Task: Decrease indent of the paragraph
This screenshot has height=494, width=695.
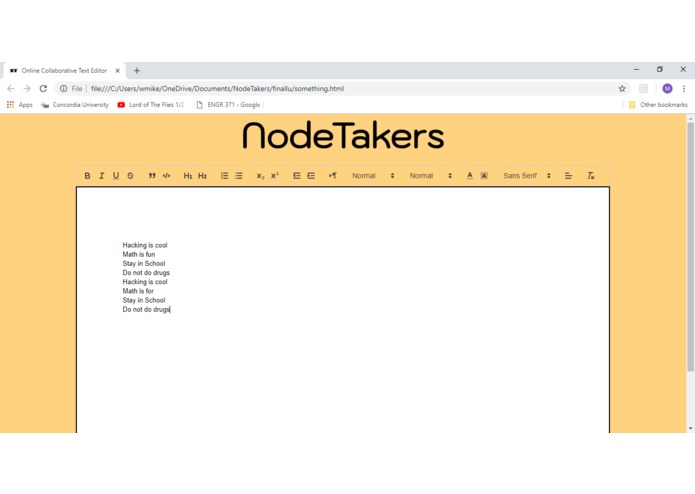Action: [x=297, y=176]
